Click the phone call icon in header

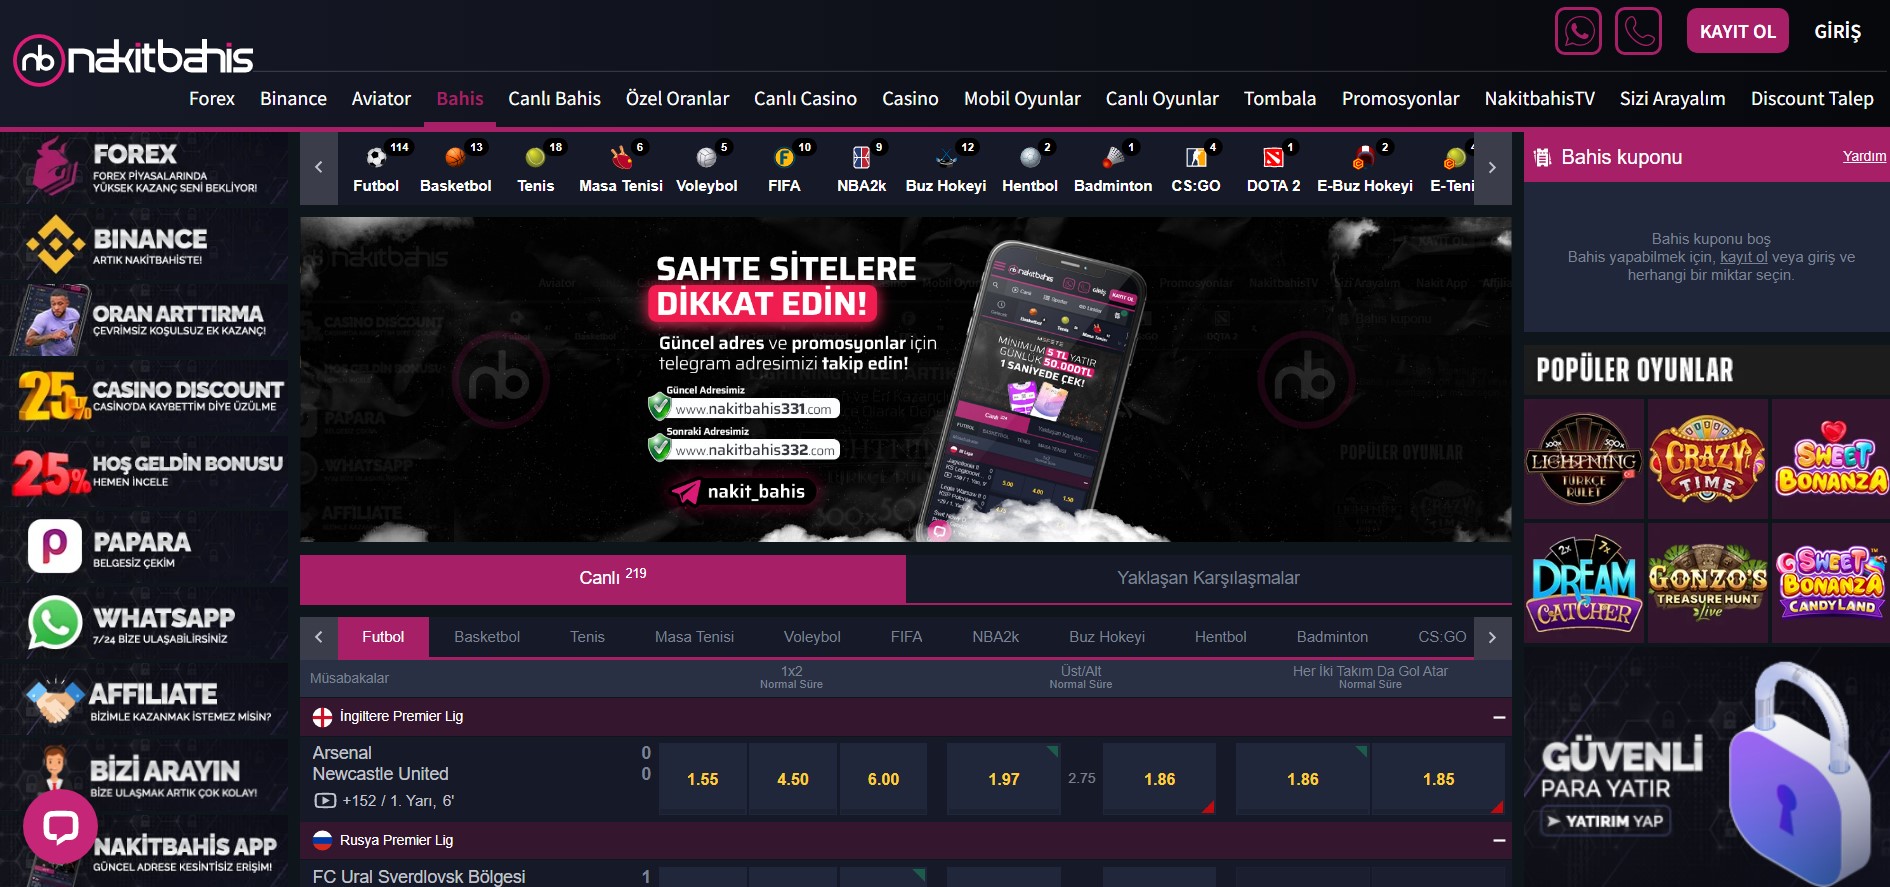tap(1638, 31)
